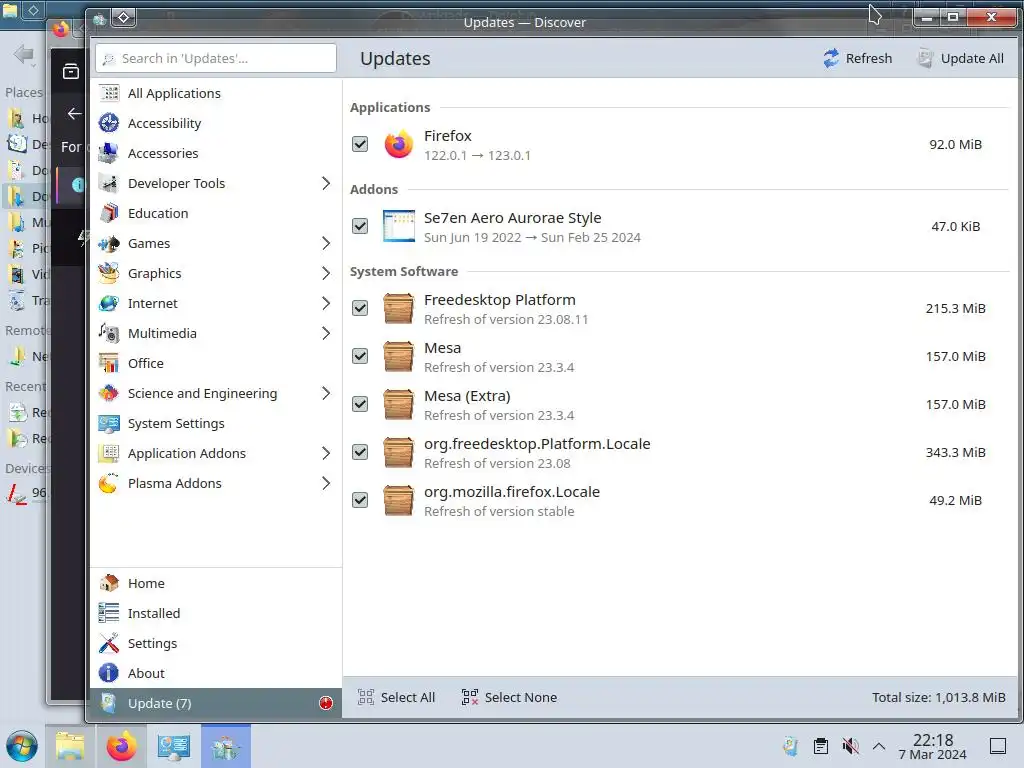The image size is (1024, 768).
Task: Expand the Plasma Addons arrow
Action: tap(326, 483)
